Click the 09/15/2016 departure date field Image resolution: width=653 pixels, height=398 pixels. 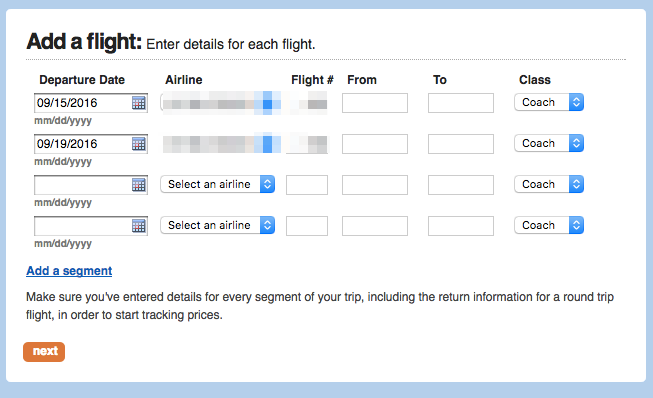[x=82, y=103]
